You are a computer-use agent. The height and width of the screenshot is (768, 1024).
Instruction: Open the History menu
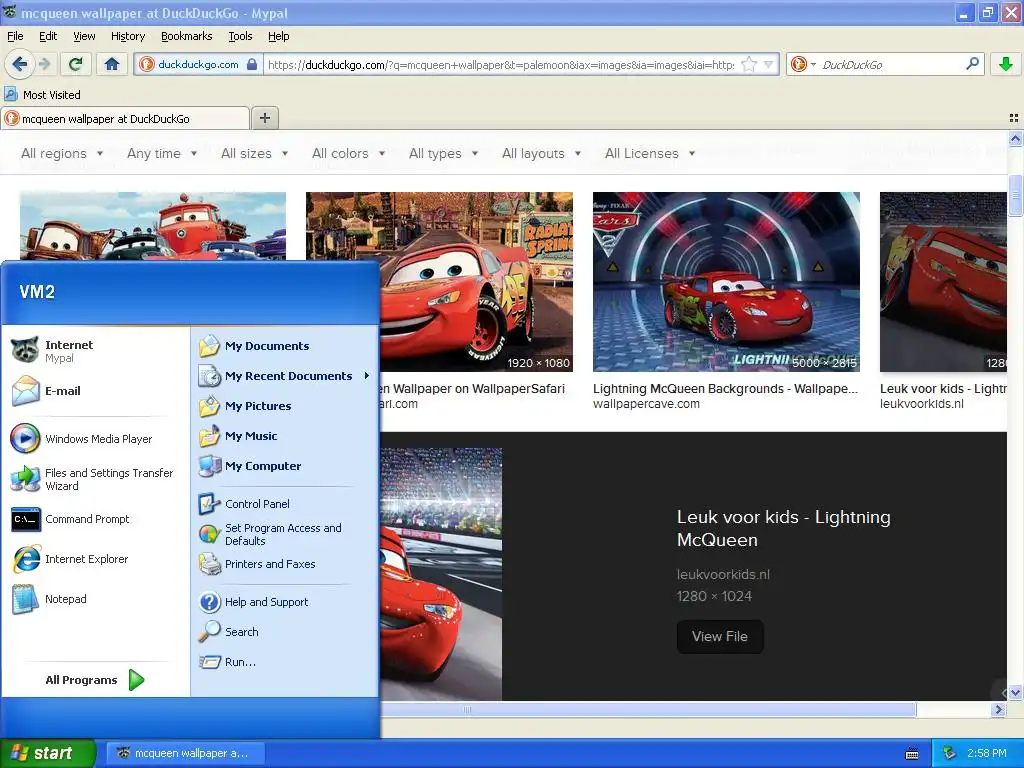(128, 36)
